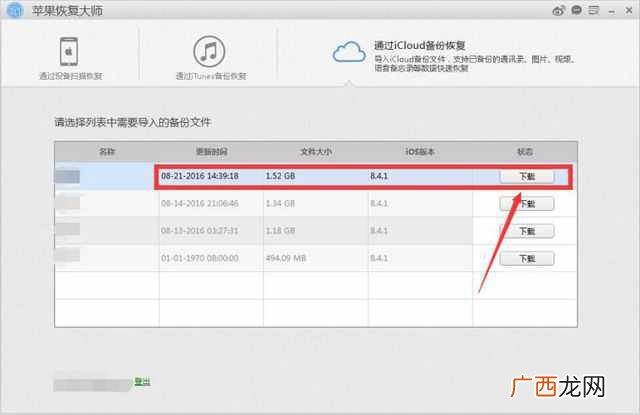Viewport: 640px width, 415px height.
Task: Click the 名称 column header
Action: point(107,152)
